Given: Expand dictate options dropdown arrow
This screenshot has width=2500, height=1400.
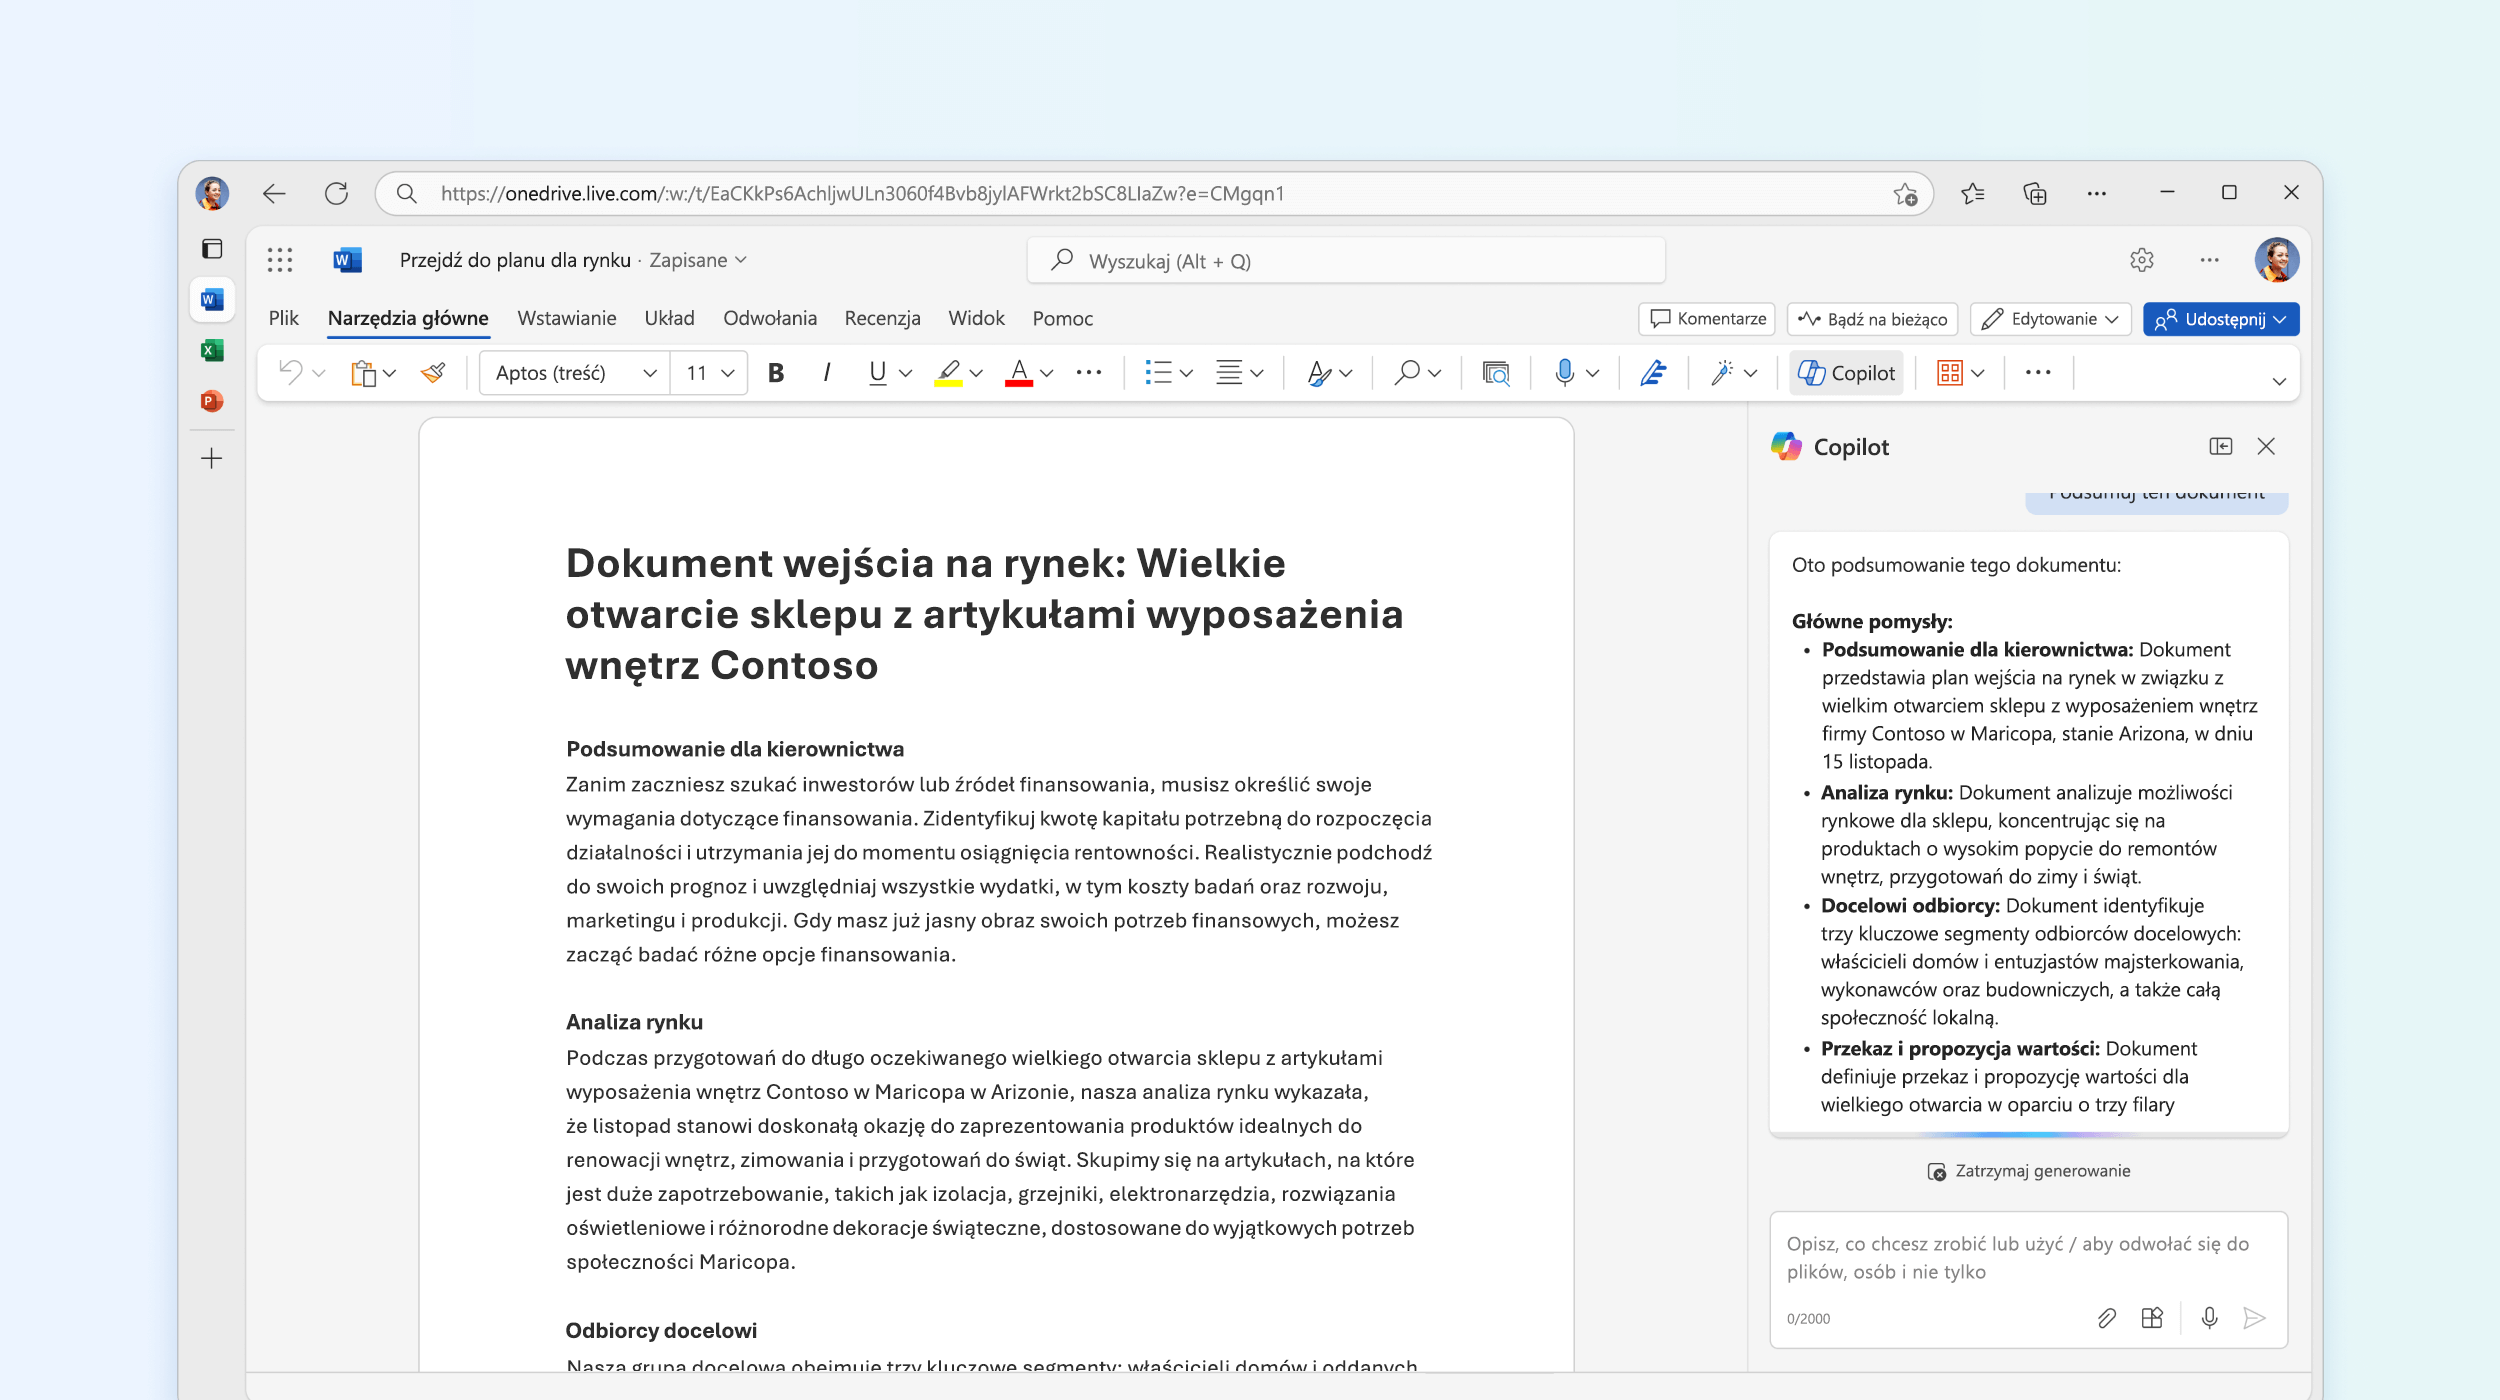Looking at the screenshot, I should tap(1593, 373).
